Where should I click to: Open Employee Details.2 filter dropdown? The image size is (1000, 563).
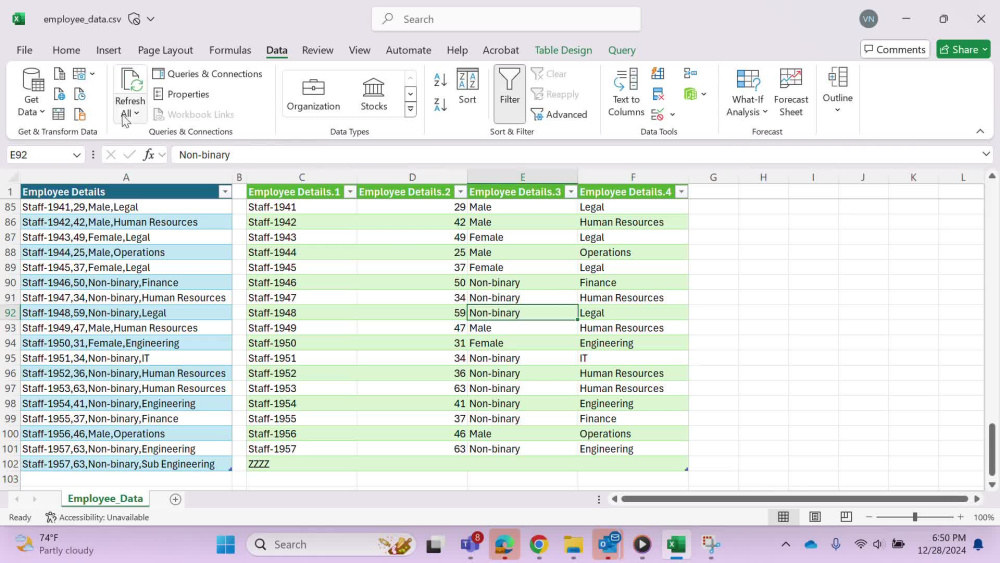[460, 192]
